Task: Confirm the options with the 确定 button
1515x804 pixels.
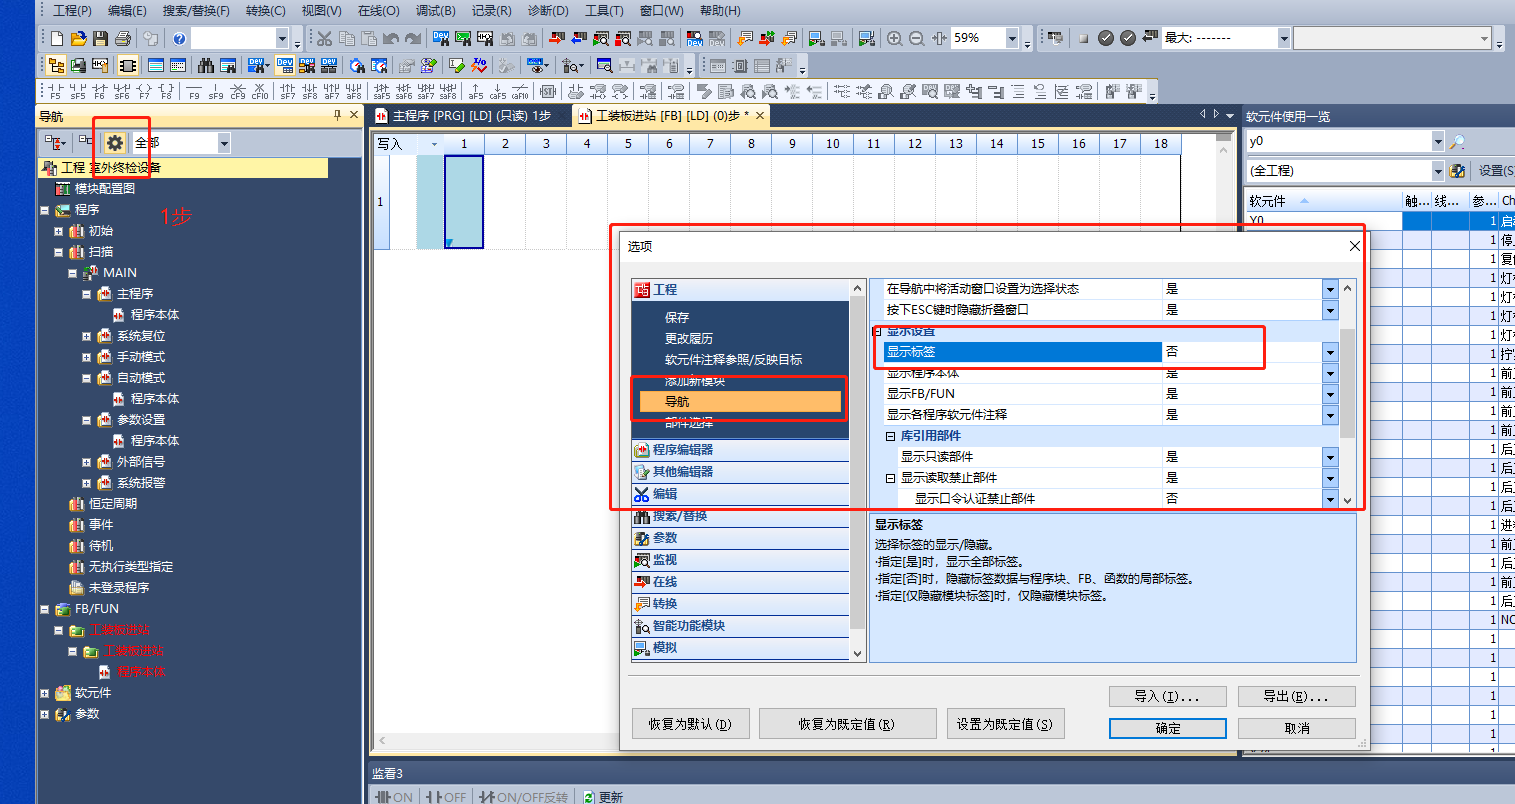Action: [x=1168, y=728]
